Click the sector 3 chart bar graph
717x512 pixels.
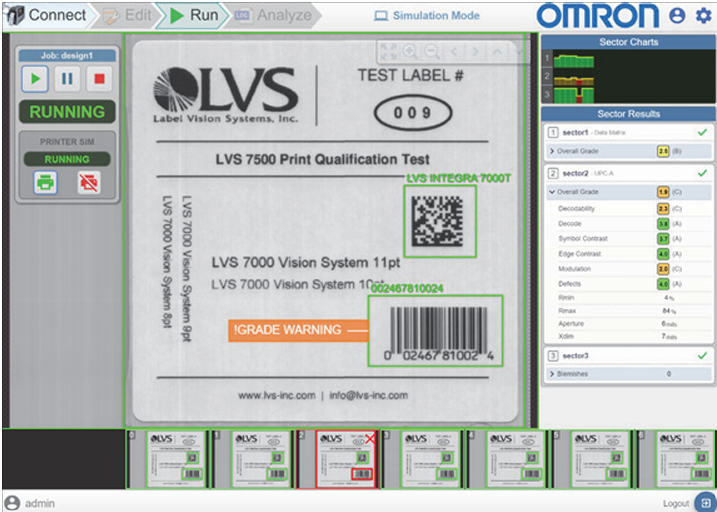coord(574,96)
